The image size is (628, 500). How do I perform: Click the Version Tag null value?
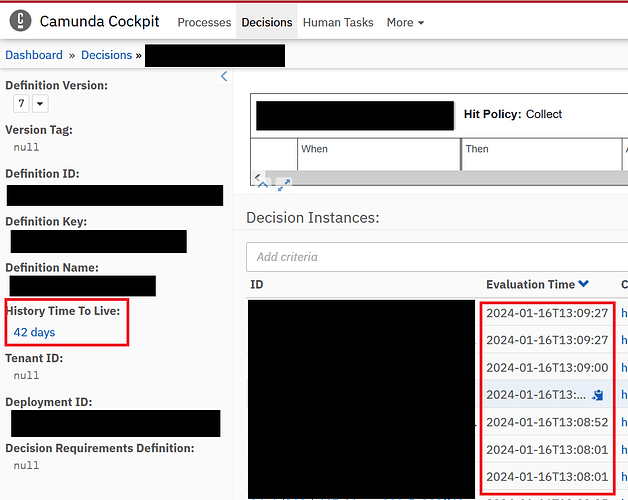(x=26, y=147)
